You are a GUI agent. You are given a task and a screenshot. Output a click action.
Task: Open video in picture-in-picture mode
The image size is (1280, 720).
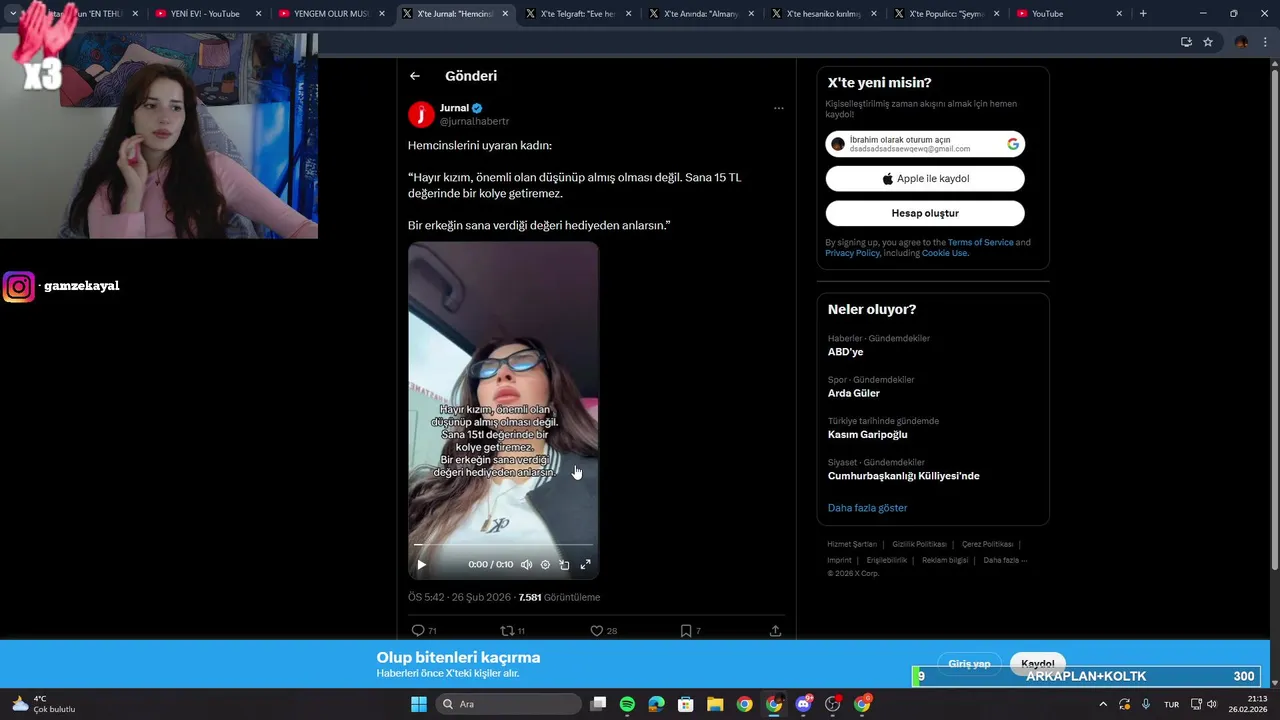564,565
